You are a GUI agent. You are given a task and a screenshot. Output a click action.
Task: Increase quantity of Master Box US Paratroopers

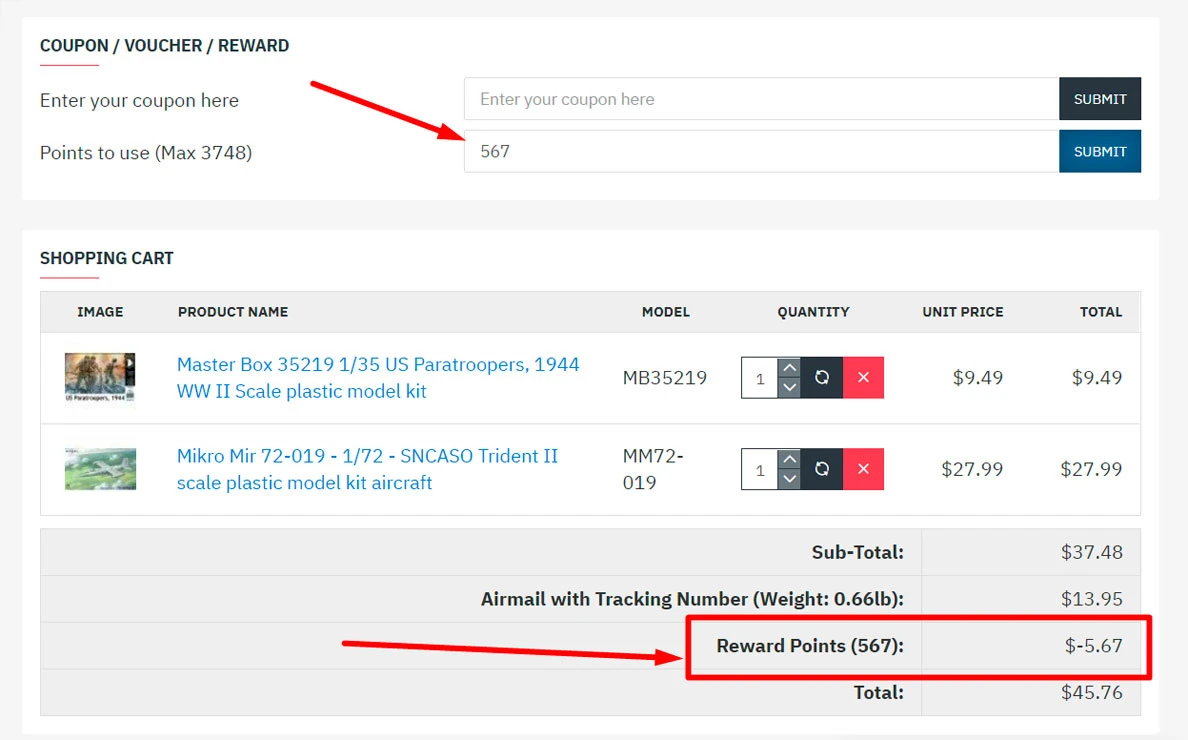coord(789,368)
